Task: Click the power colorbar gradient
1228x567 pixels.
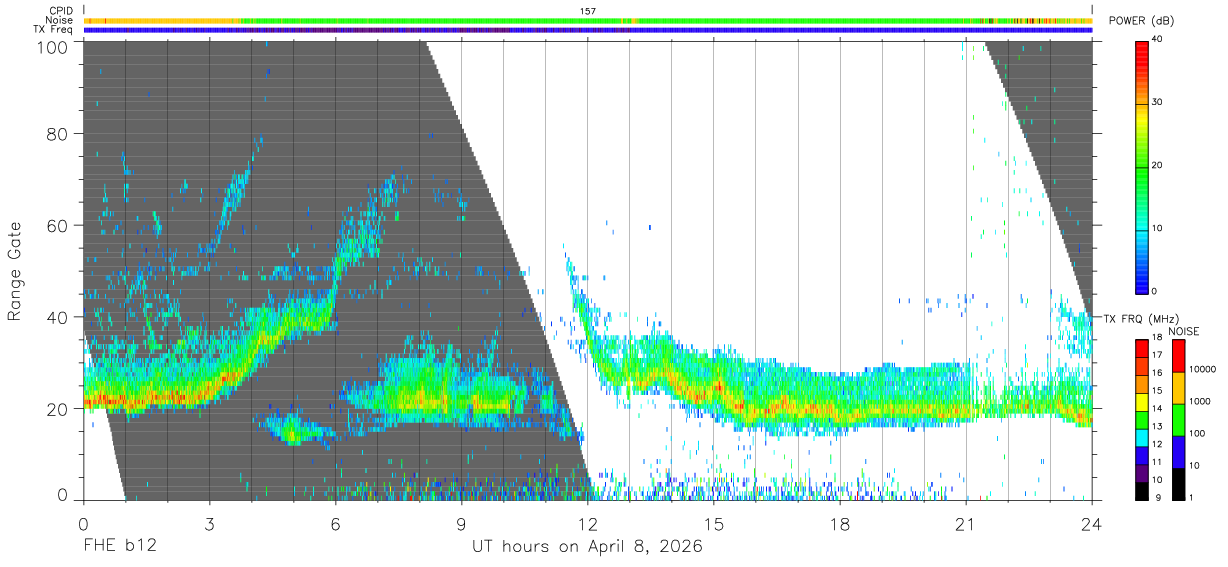Action: click(1142, 166)
